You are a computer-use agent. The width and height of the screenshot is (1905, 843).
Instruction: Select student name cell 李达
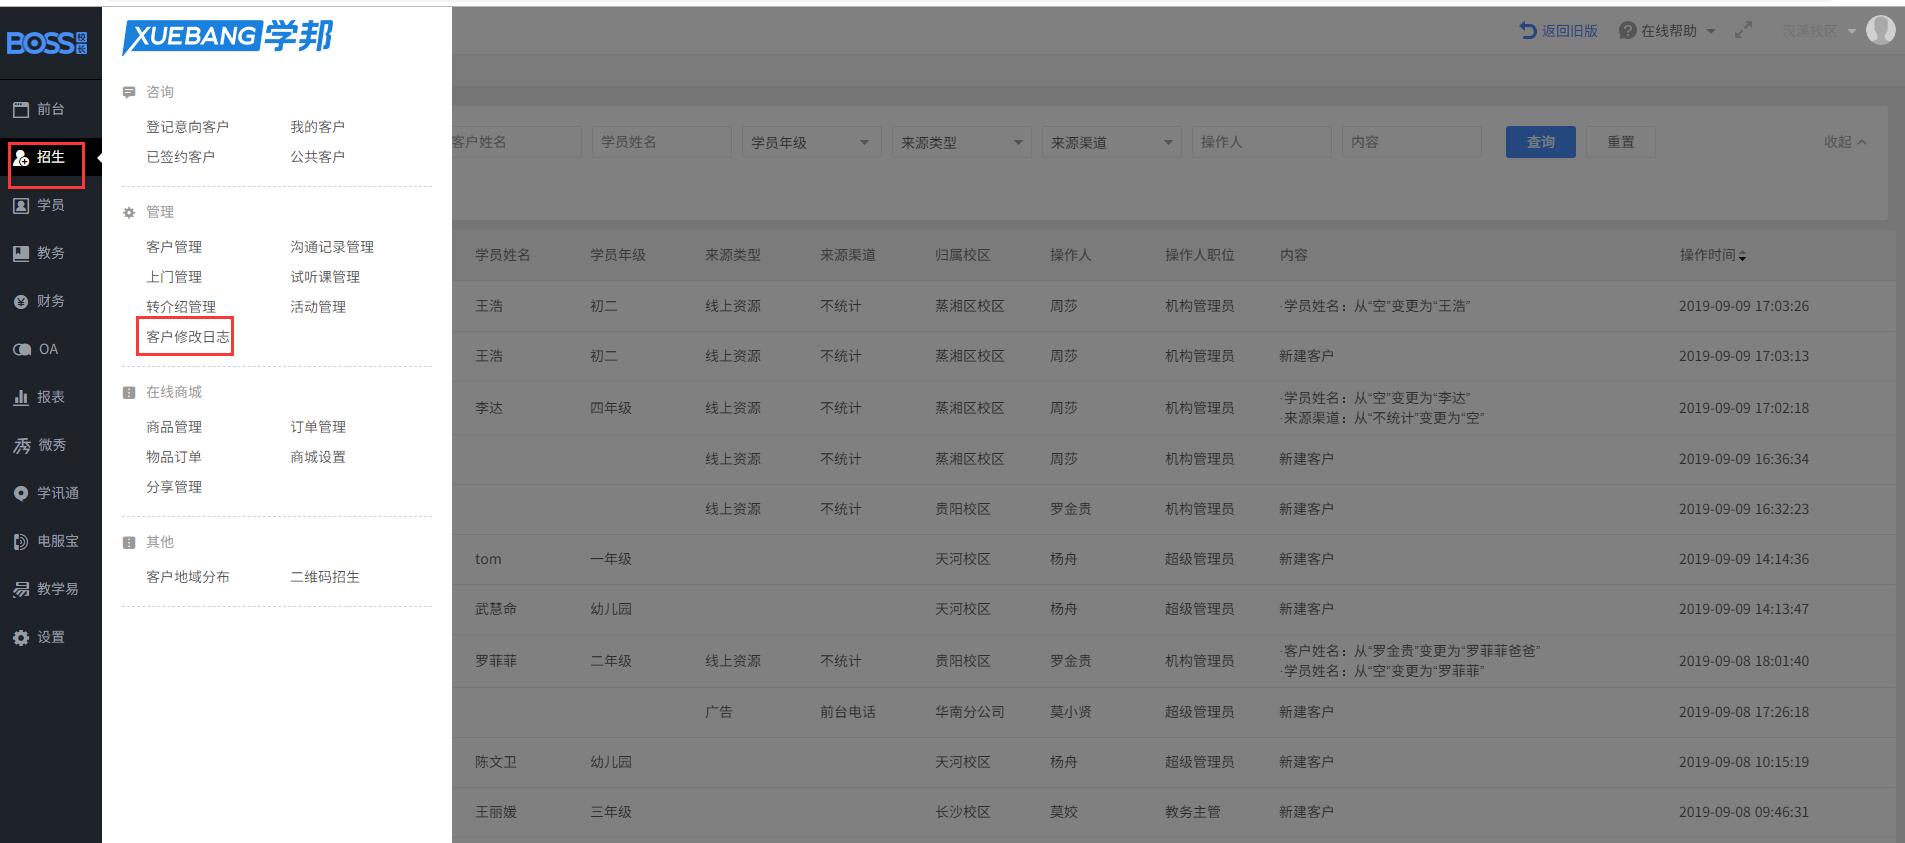[489, 408]
